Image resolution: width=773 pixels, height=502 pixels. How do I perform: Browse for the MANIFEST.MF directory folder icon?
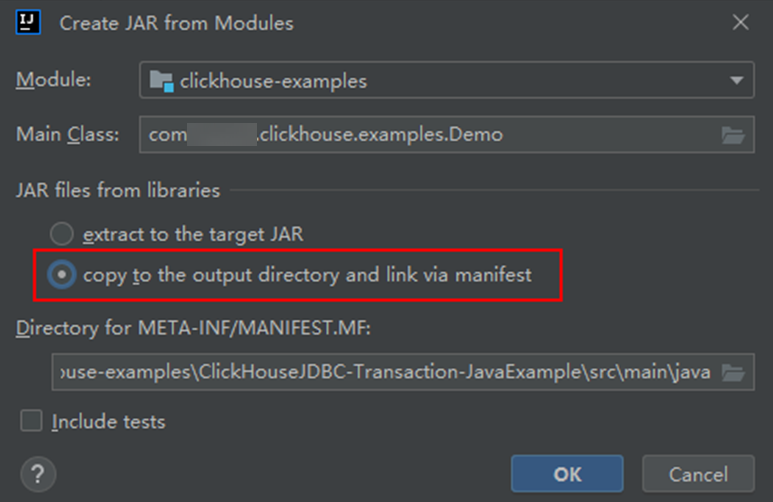(733, 373)
